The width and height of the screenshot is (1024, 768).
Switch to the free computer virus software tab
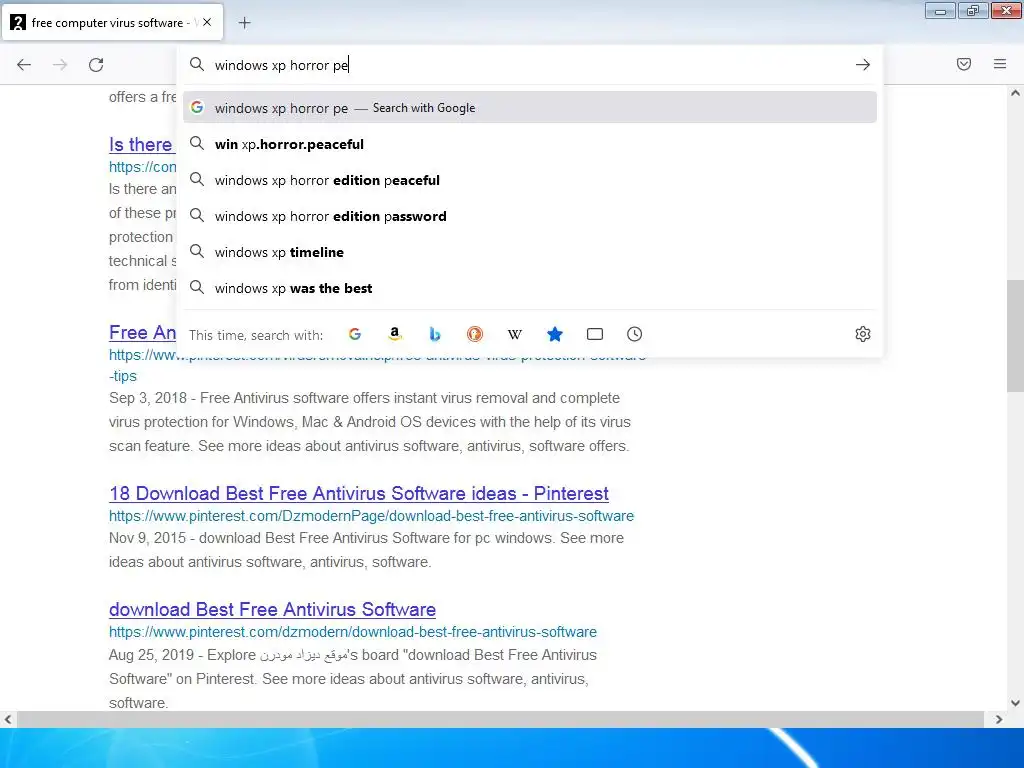coord(112,23)
